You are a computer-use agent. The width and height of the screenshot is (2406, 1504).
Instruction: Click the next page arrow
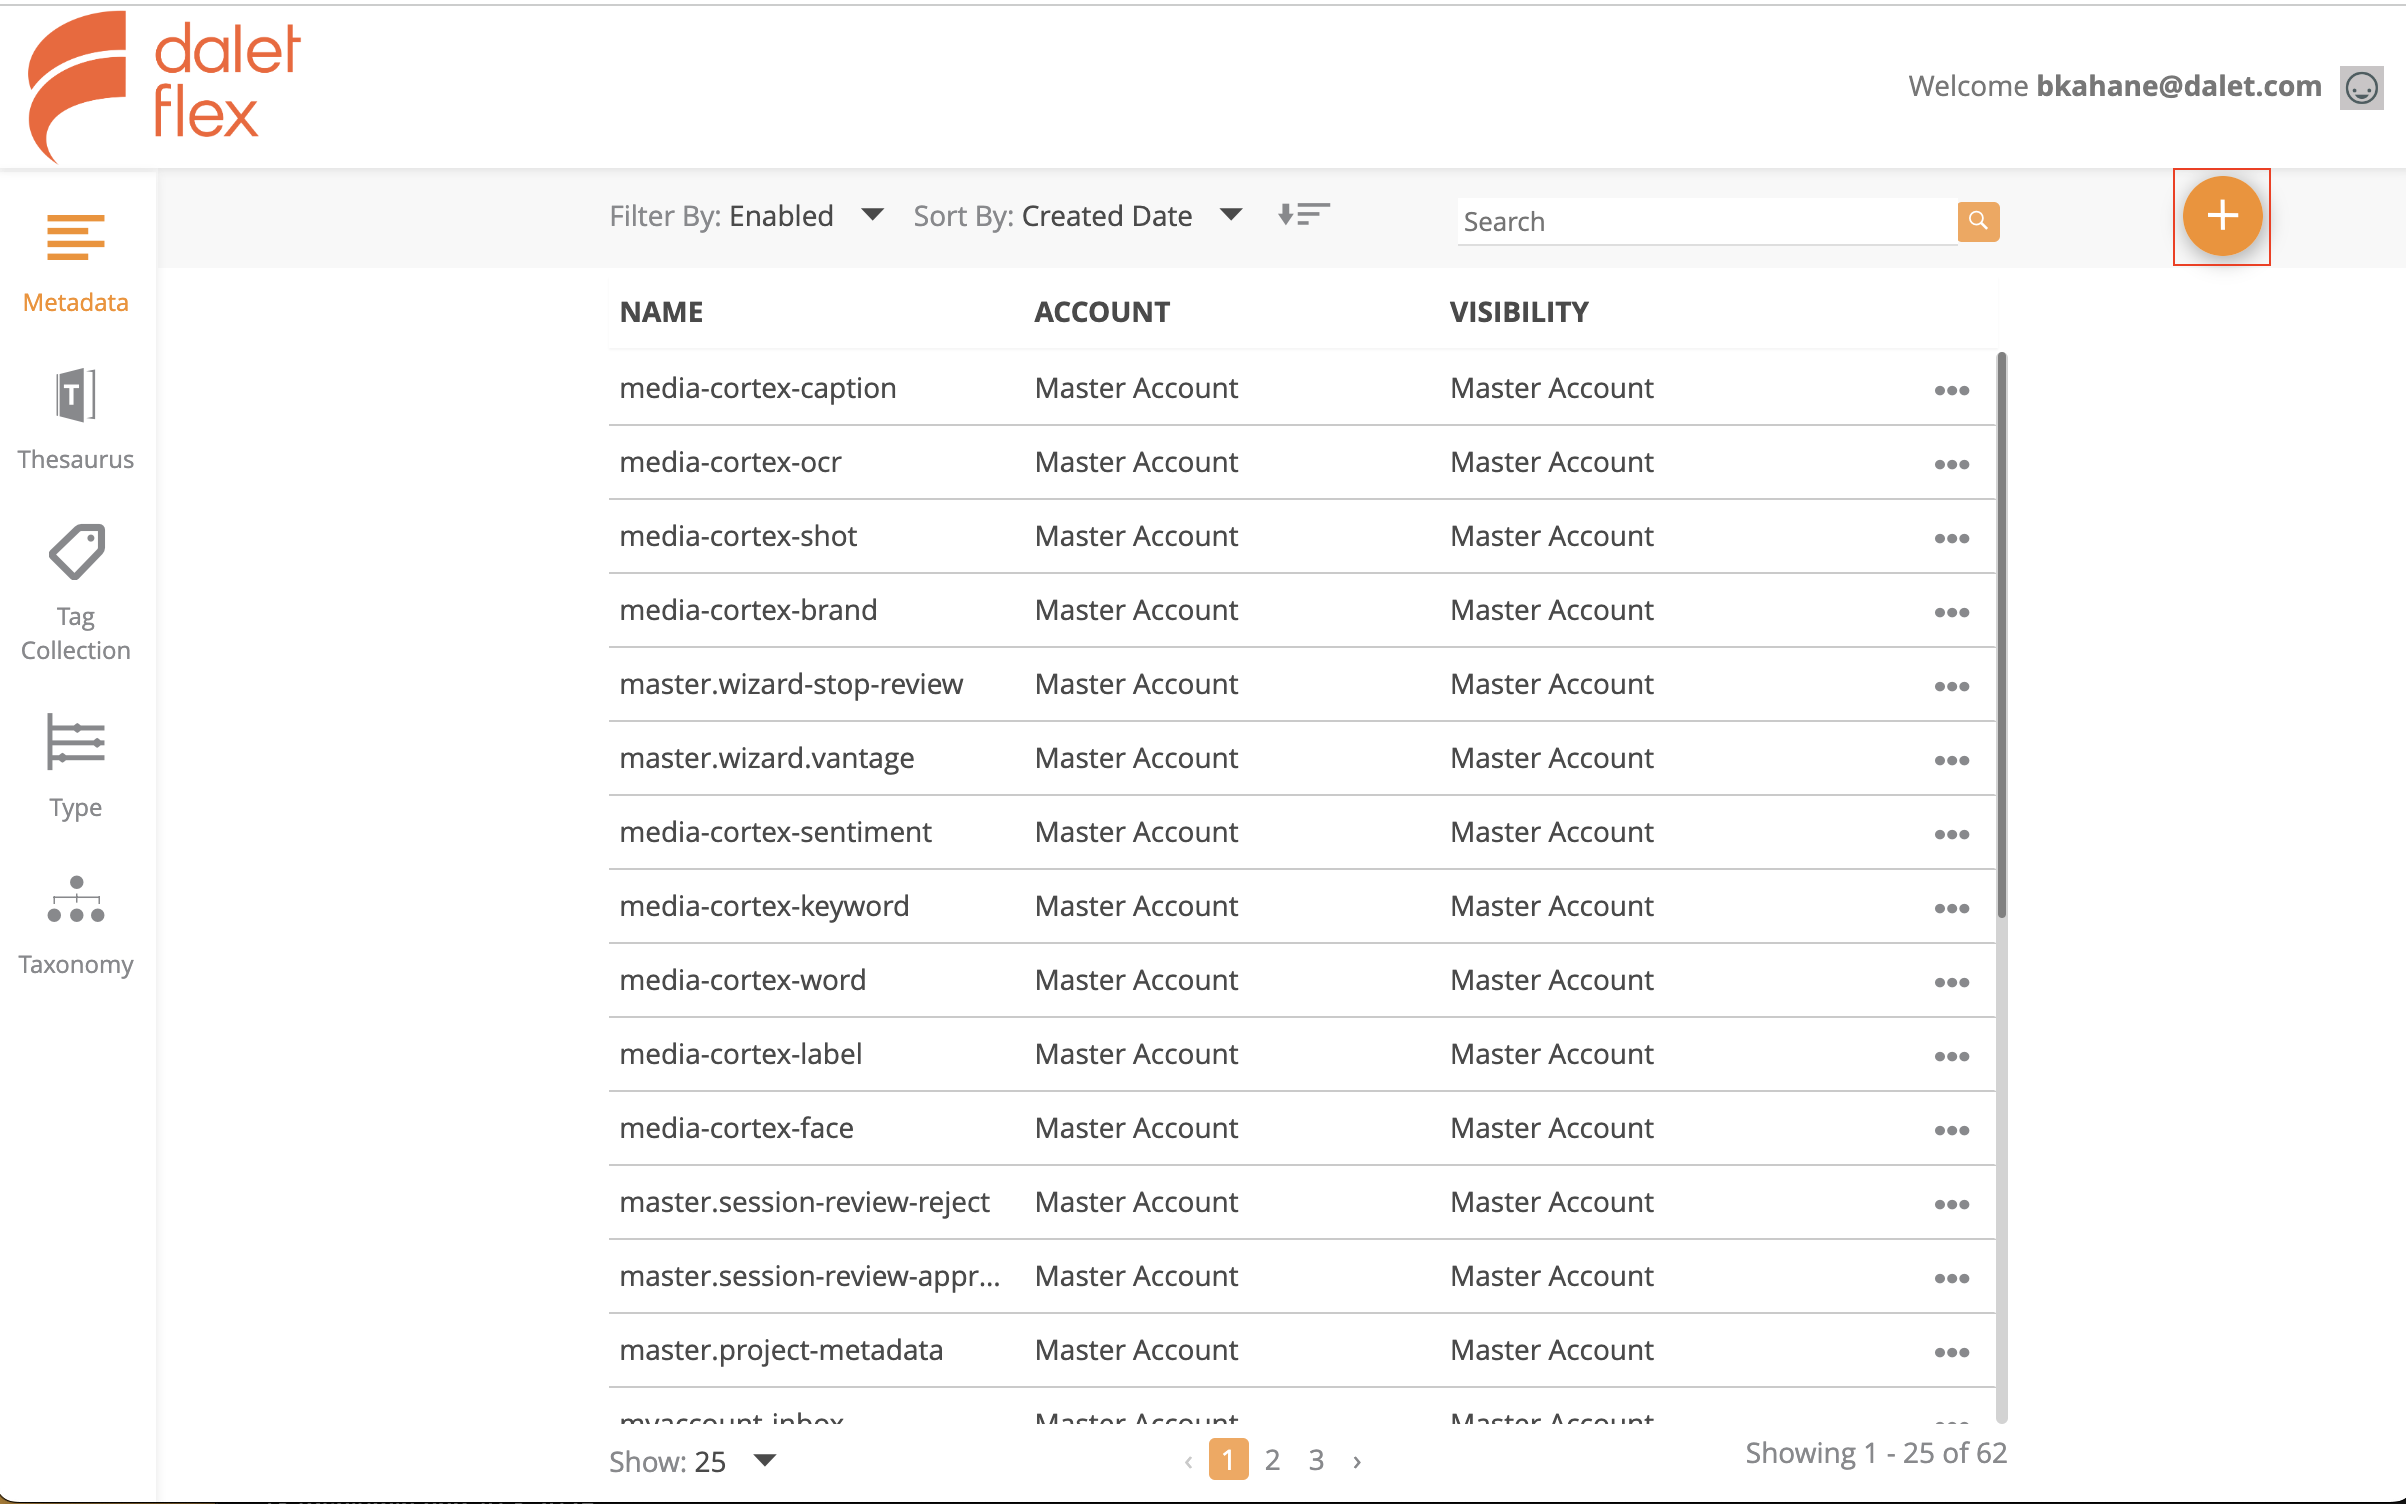click(1357, 1461)
